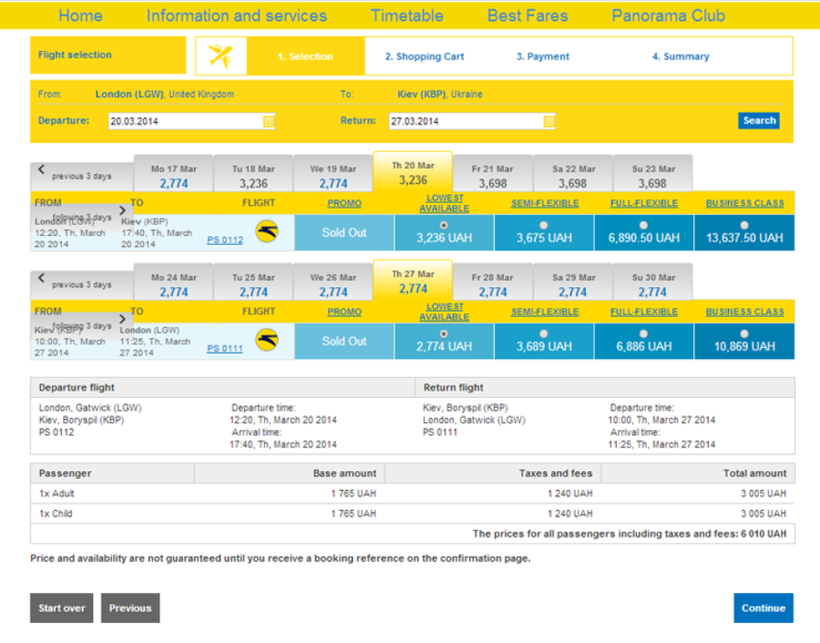Choose Mo 24 Mar return date tab
This screenshot has width=820, height=643.
[x=174, y=283]
